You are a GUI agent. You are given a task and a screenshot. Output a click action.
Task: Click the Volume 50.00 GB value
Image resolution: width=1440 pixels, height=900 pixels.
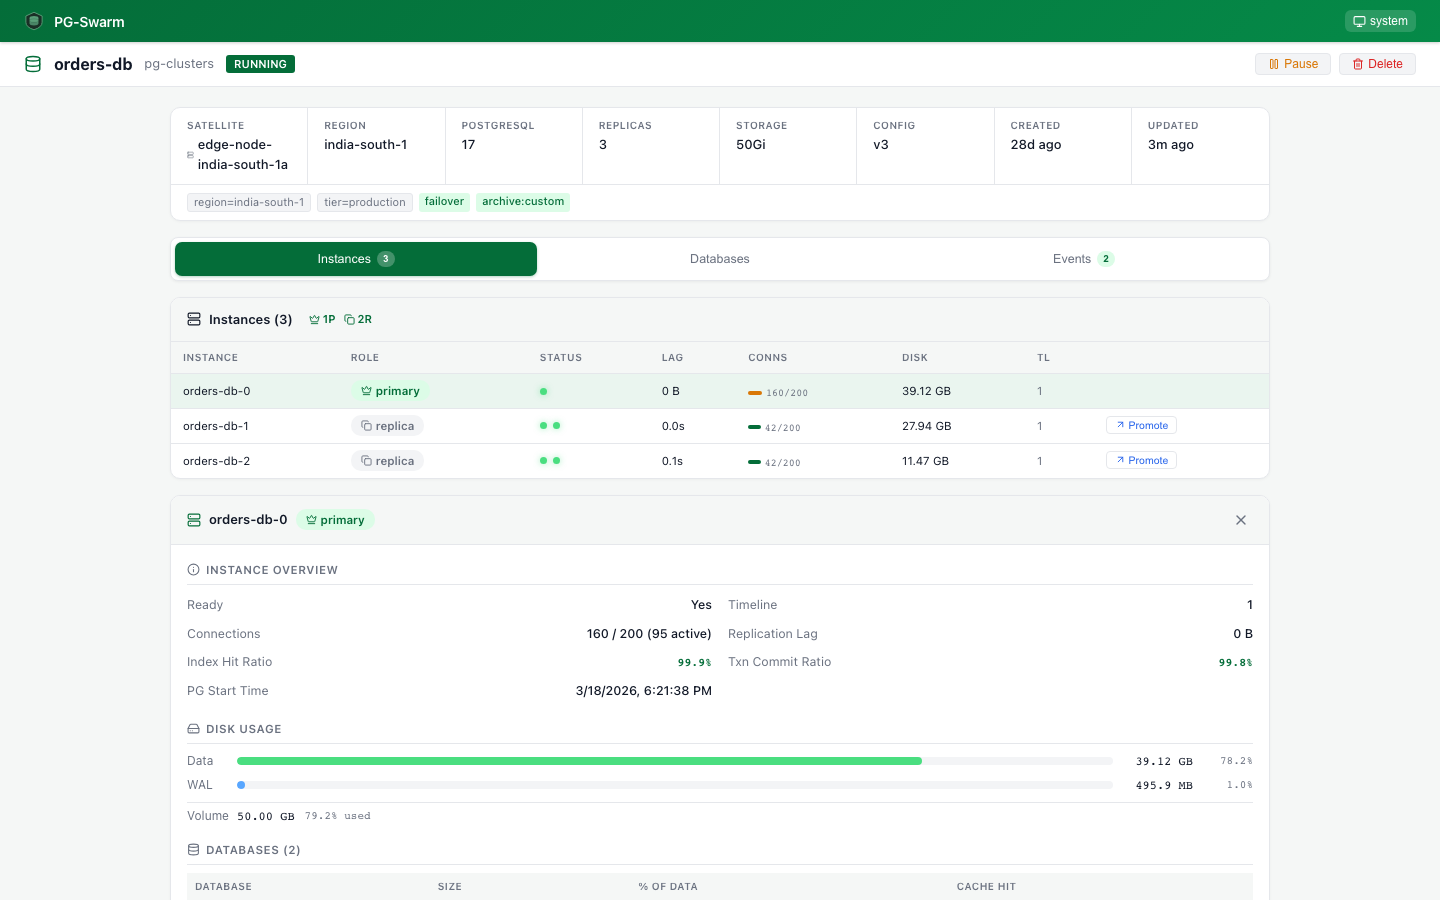coord(266,816)
